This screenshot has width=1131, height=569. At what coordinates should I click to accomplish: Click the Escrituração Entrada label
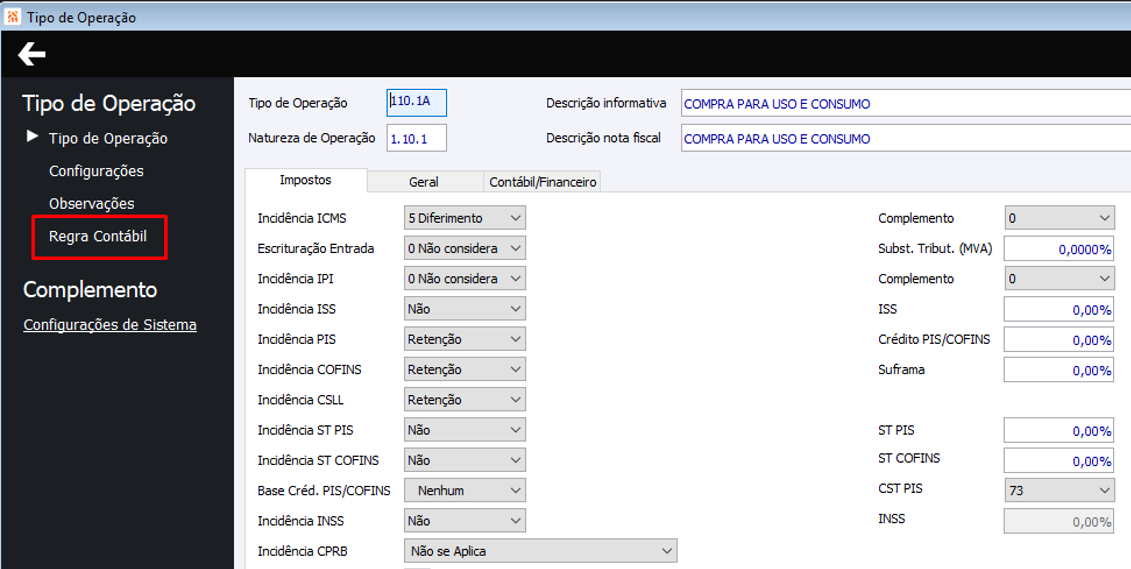[x=316, y=248]
